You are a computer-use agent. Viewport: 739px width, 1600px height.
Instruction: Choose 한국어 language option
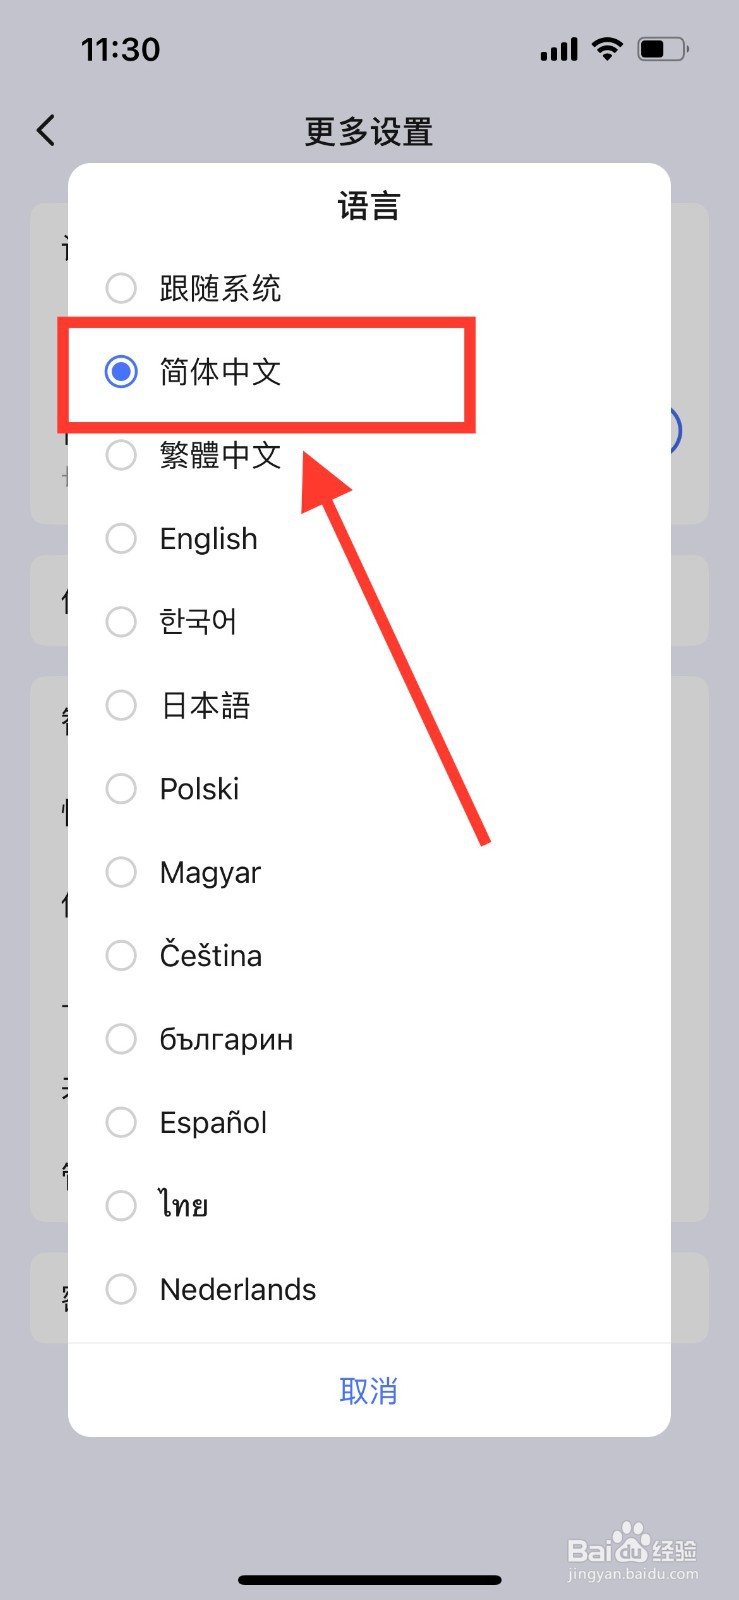pyautogui.click(x=121, y=622)
